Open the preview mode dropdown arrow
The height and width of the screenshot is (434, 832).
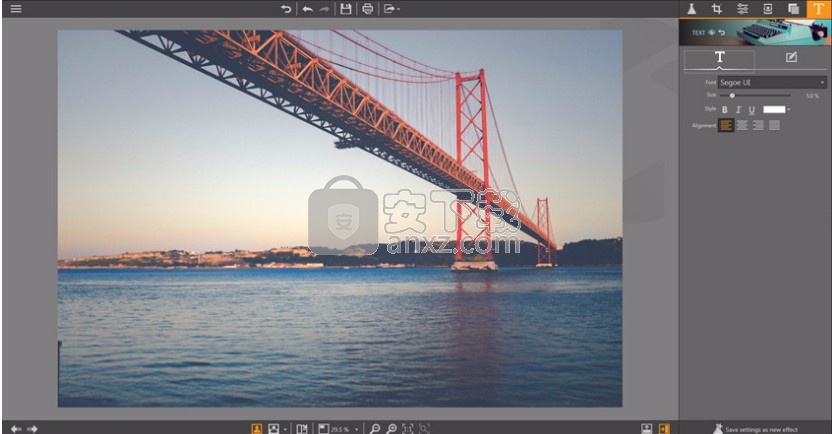285,429
